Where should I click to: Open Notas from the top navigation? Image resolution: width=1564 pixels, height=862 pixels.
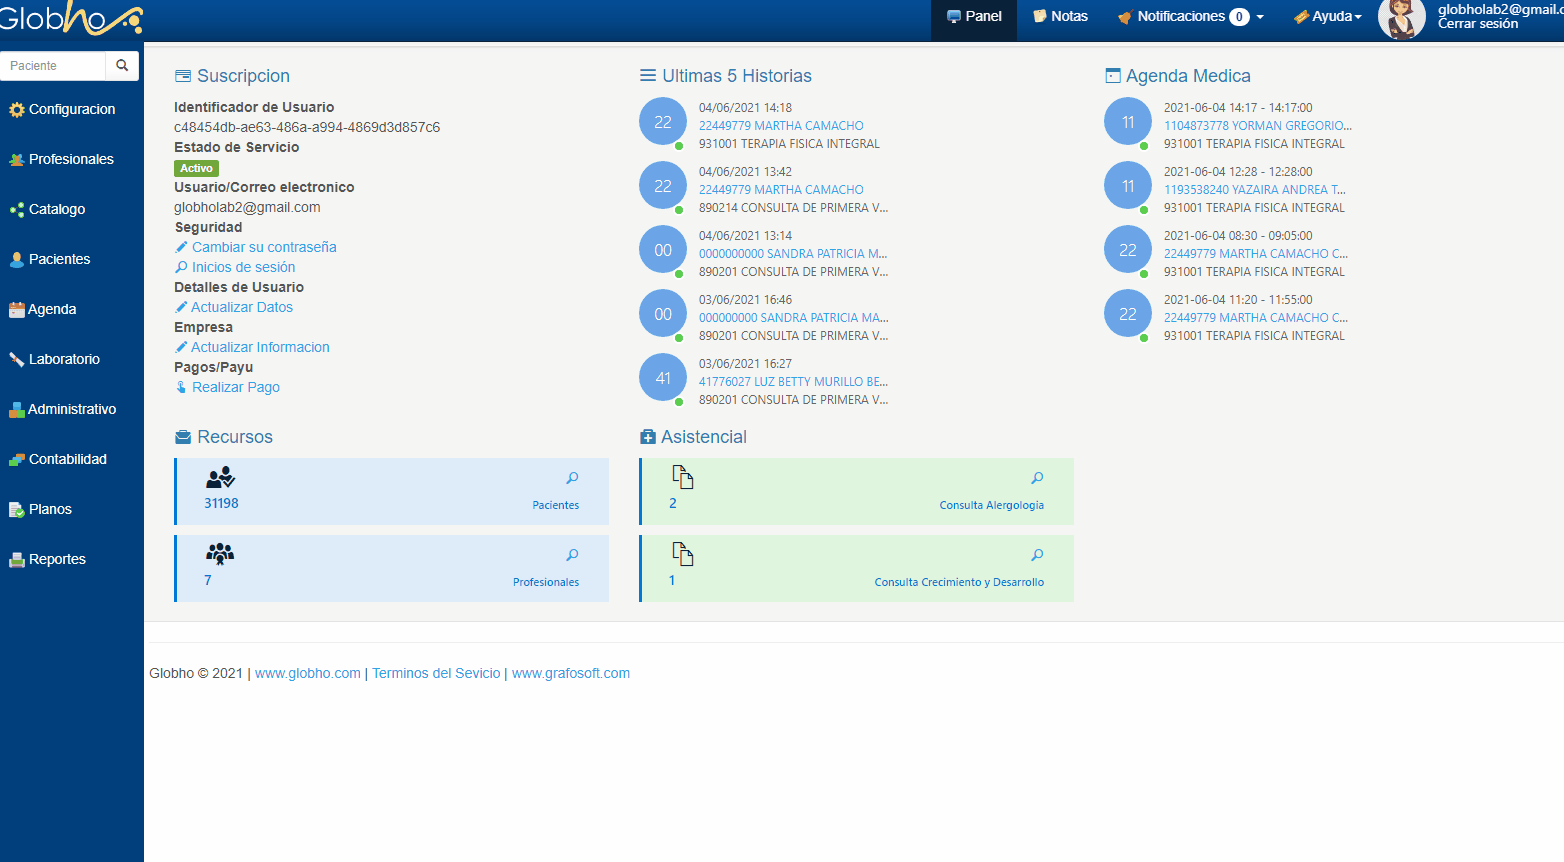1060,17
